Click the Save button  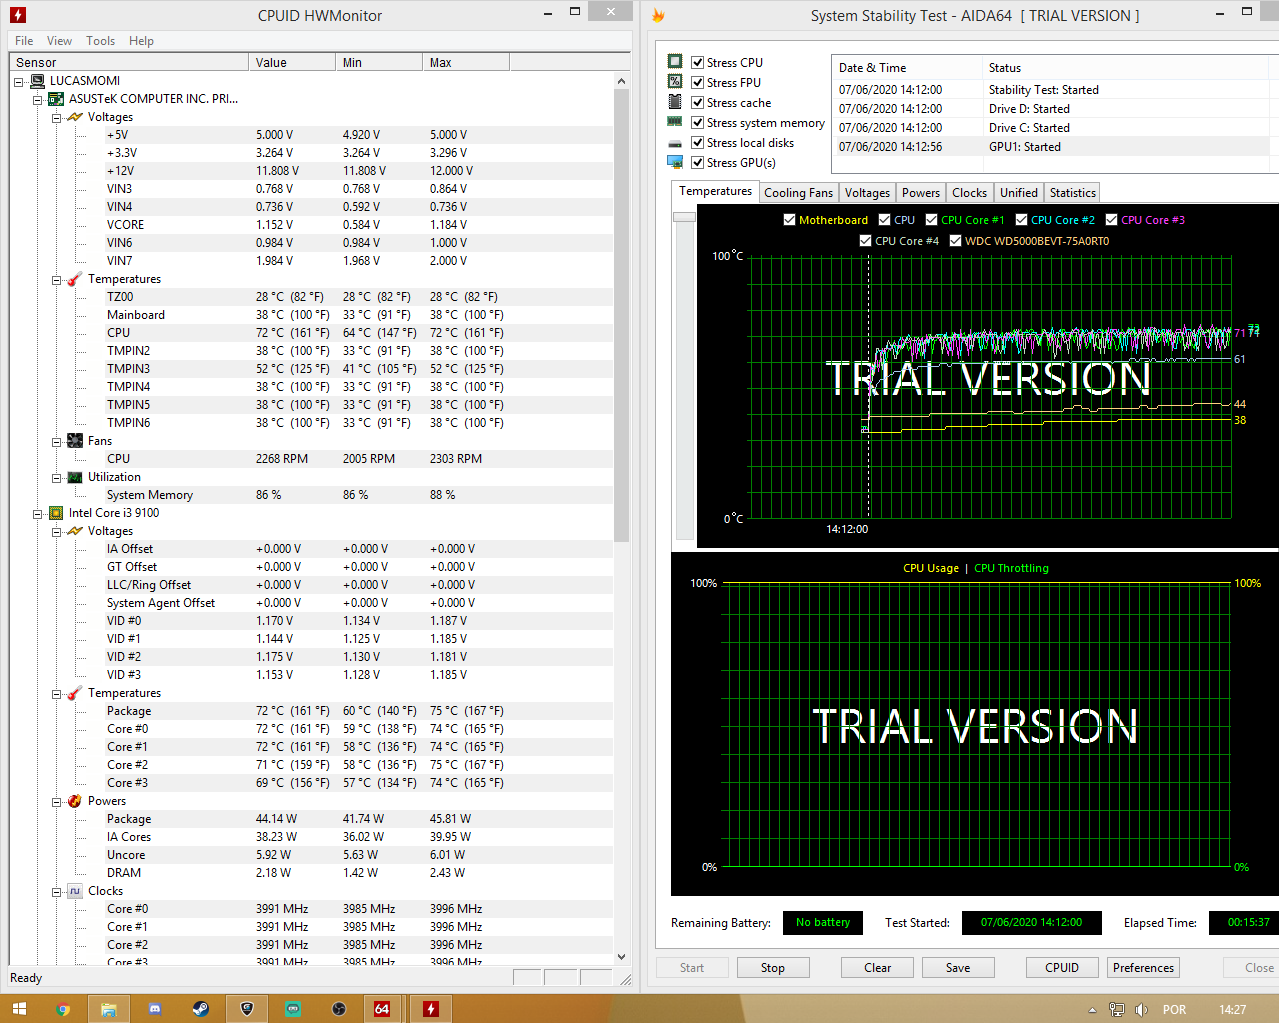point(958,968)
